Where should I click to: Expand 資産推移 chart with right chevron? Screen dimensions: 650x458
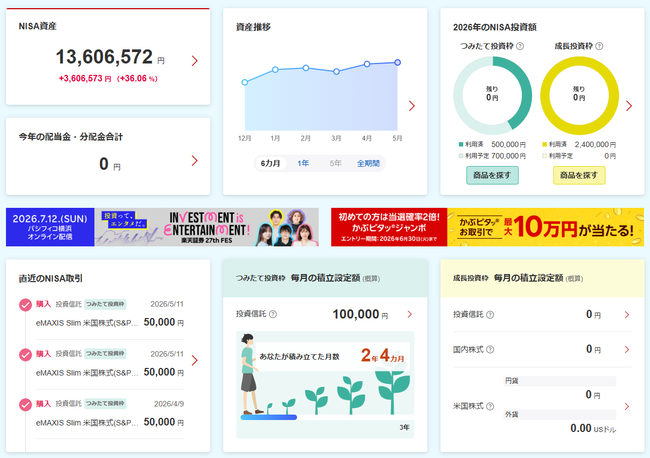[412, 106]
